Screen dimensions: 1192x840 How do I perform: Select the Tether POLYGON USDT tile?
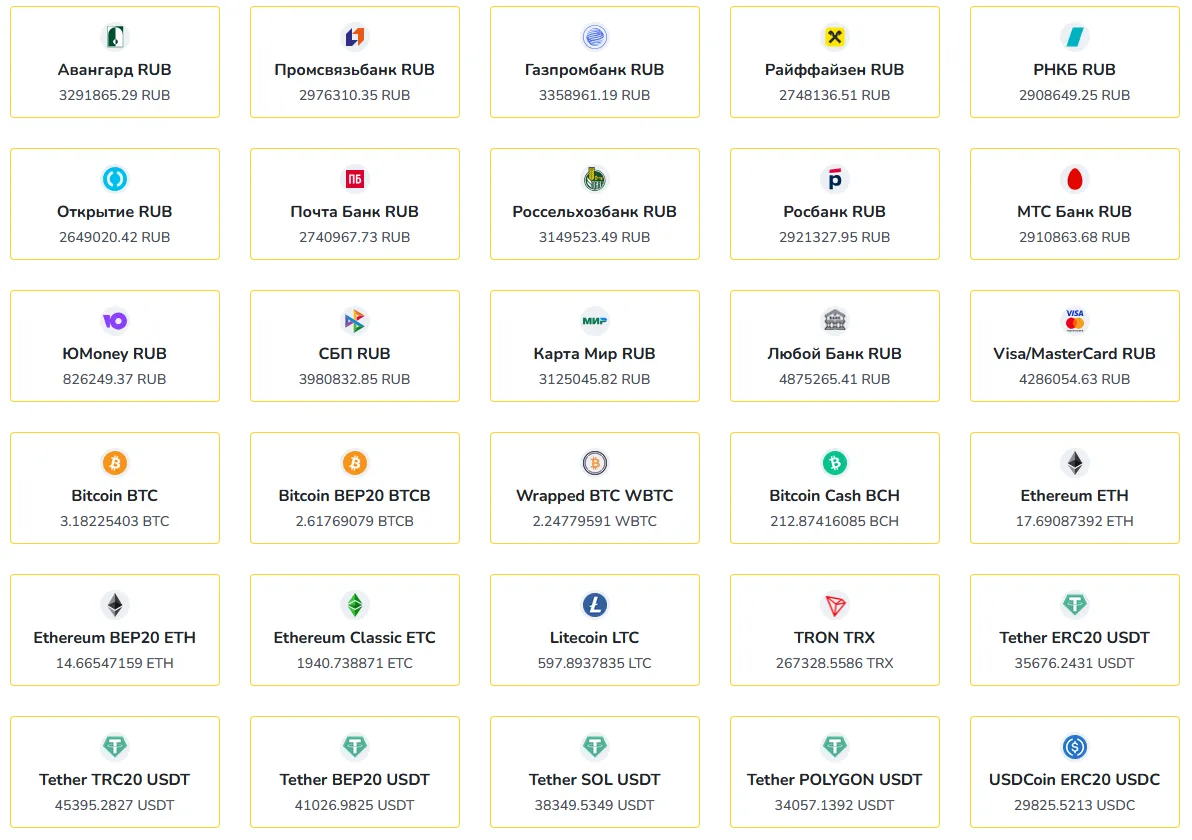(x=835, y=772)
